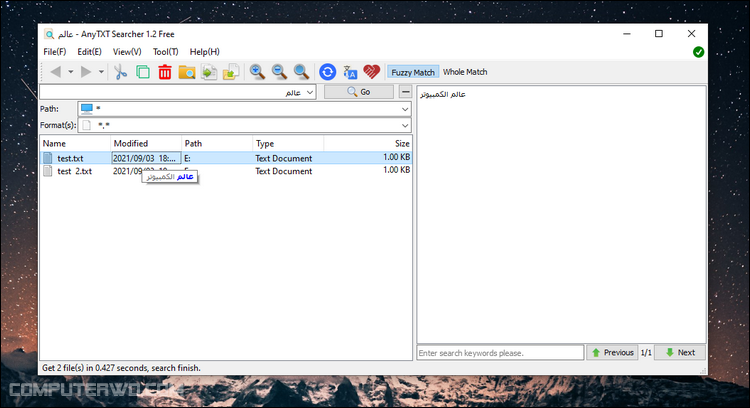750x408 pixels.
Task: Click the red Delete trash icon
Action: [165, 72]
